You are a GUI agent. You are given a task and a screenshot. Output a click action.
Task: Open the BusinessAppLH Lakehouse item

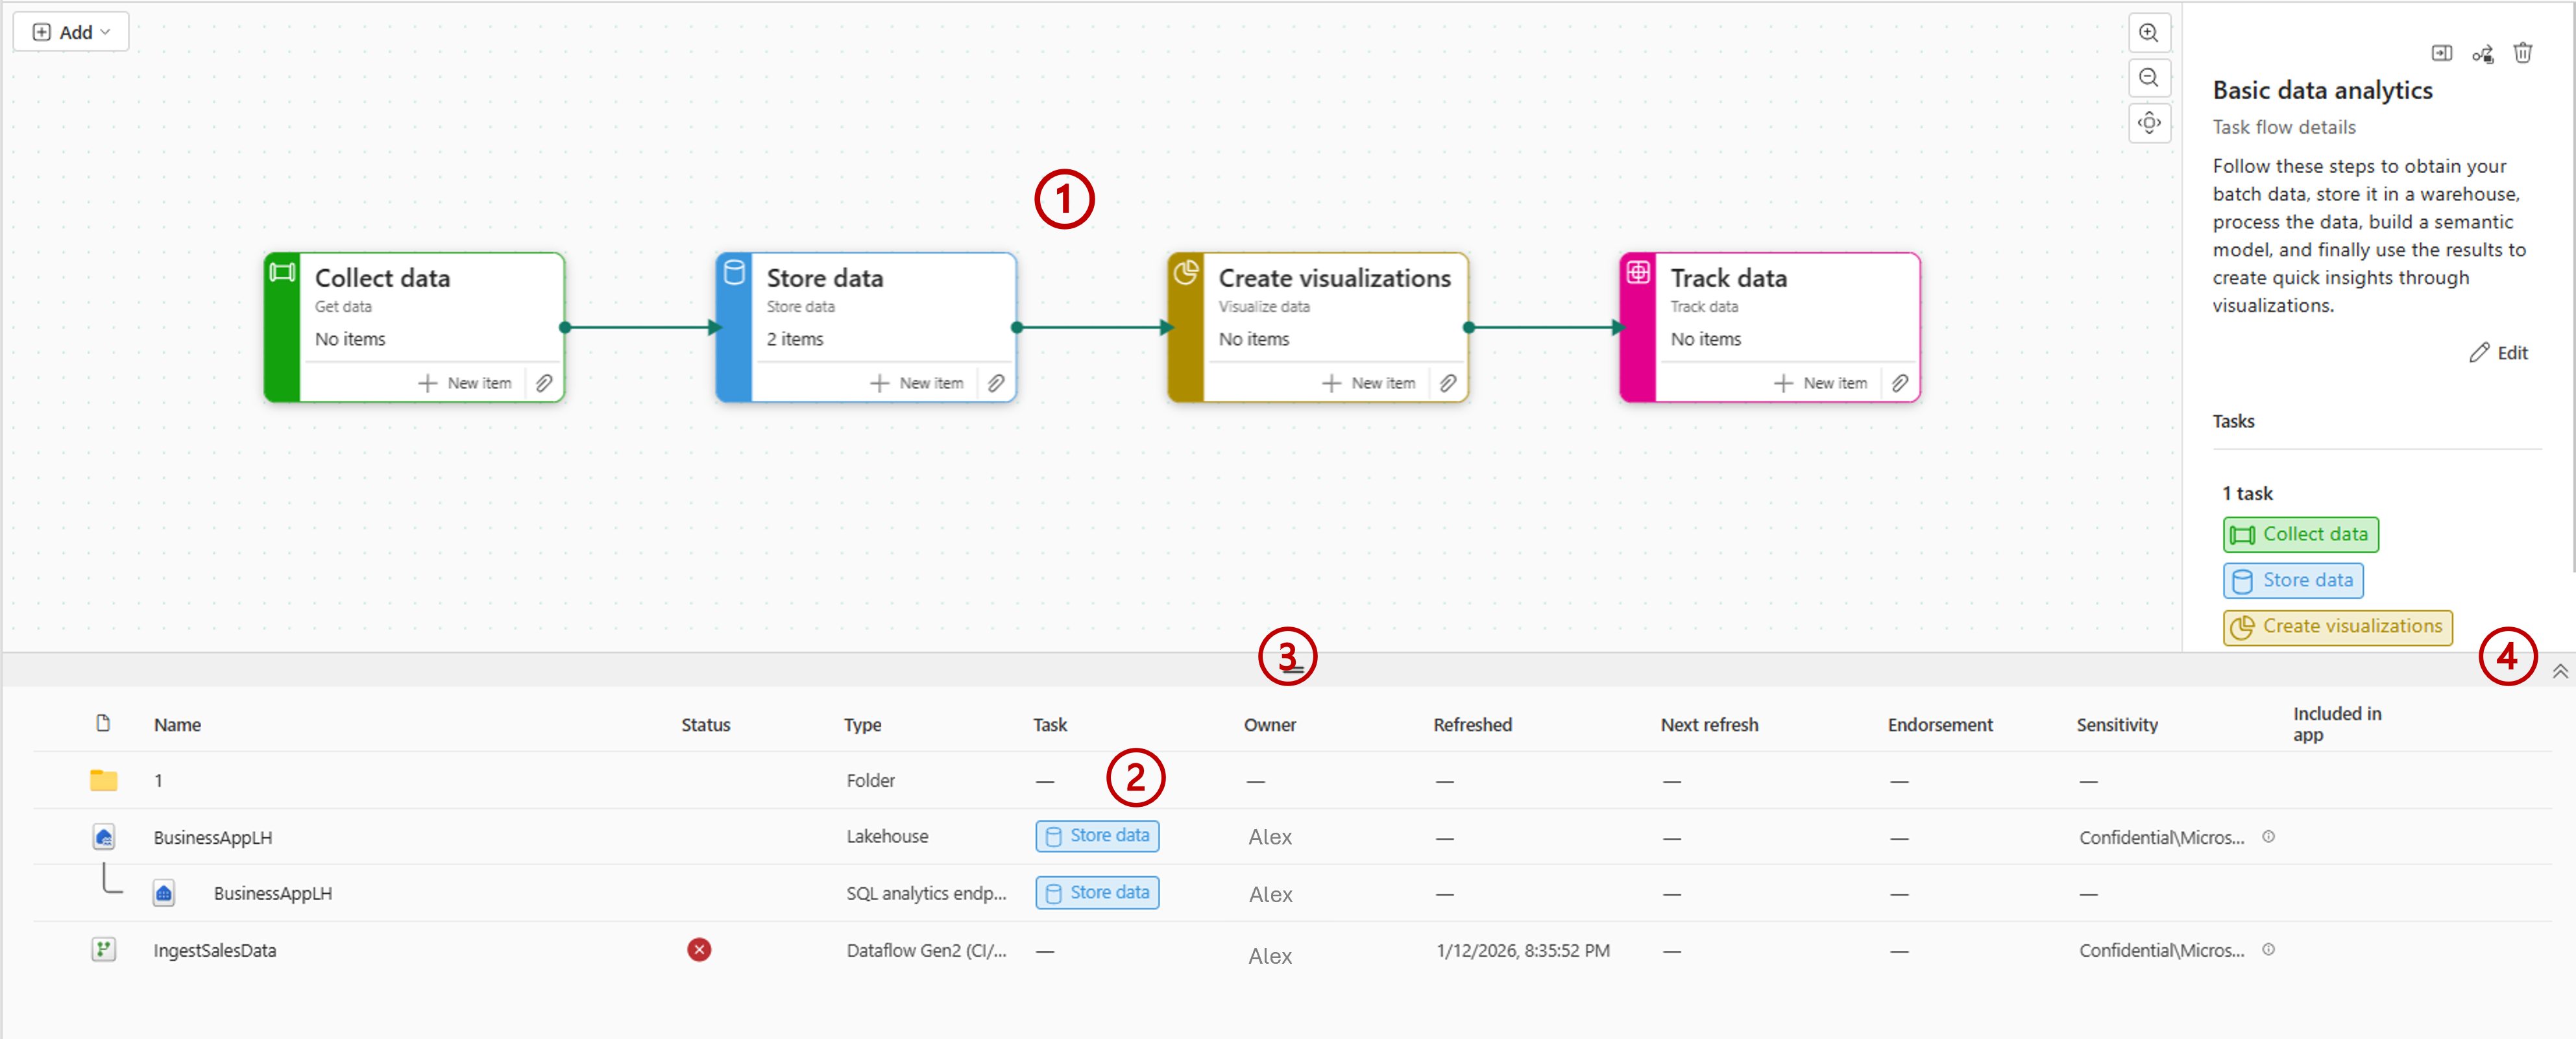coord(212,837)
